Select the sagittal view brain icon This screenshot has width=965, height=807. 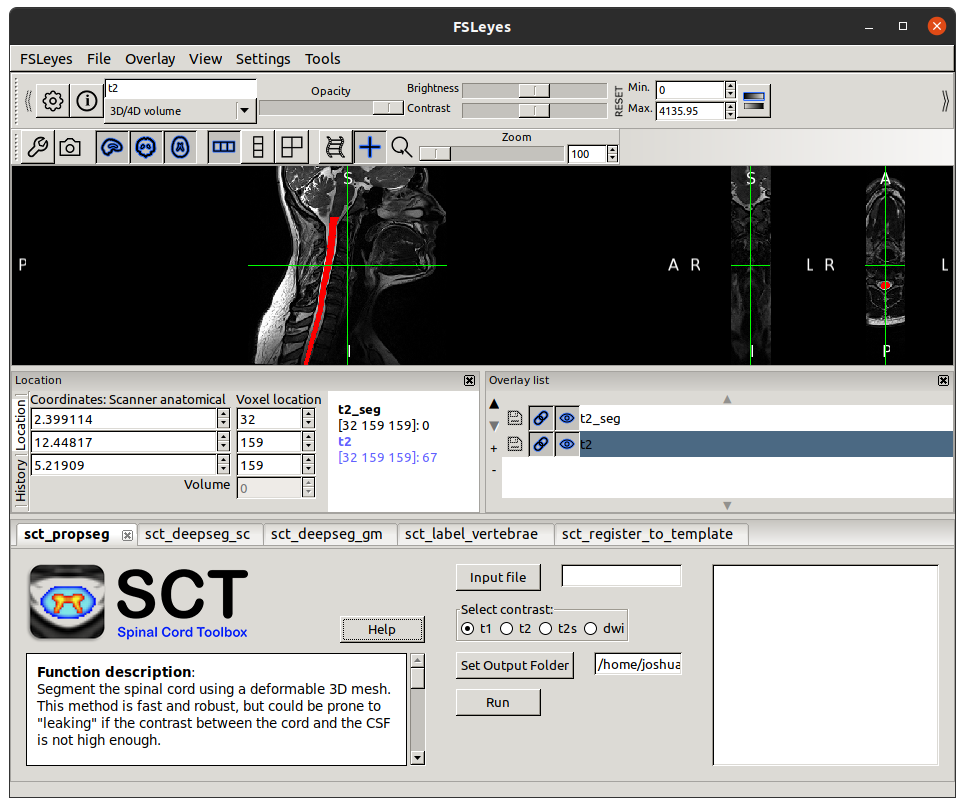click(112, 147)
